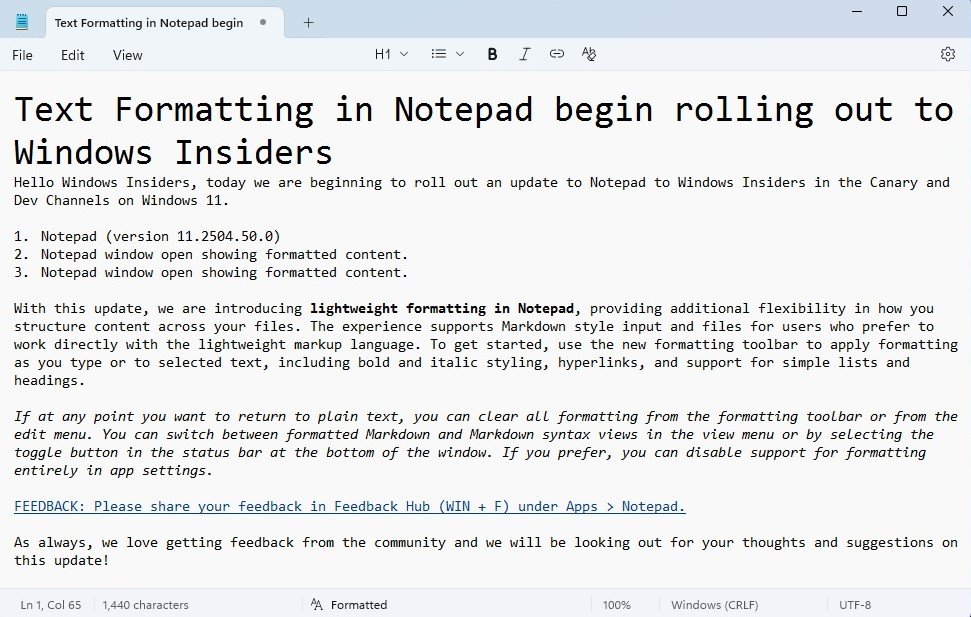971x617 pixels.
Task: Toggle italic formatting button
Action: pos(525,55)
